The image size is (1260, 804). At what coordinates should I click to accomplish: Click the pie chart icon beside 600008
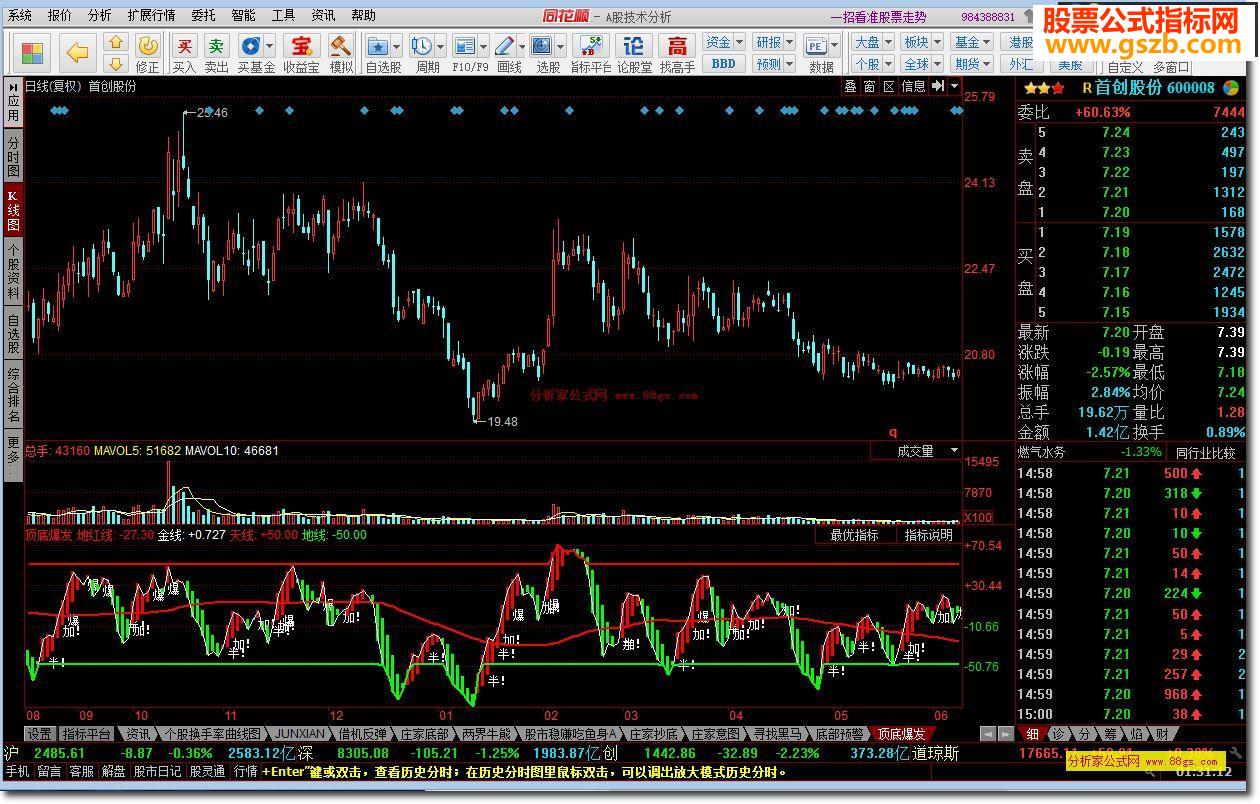click(1231, 87)
